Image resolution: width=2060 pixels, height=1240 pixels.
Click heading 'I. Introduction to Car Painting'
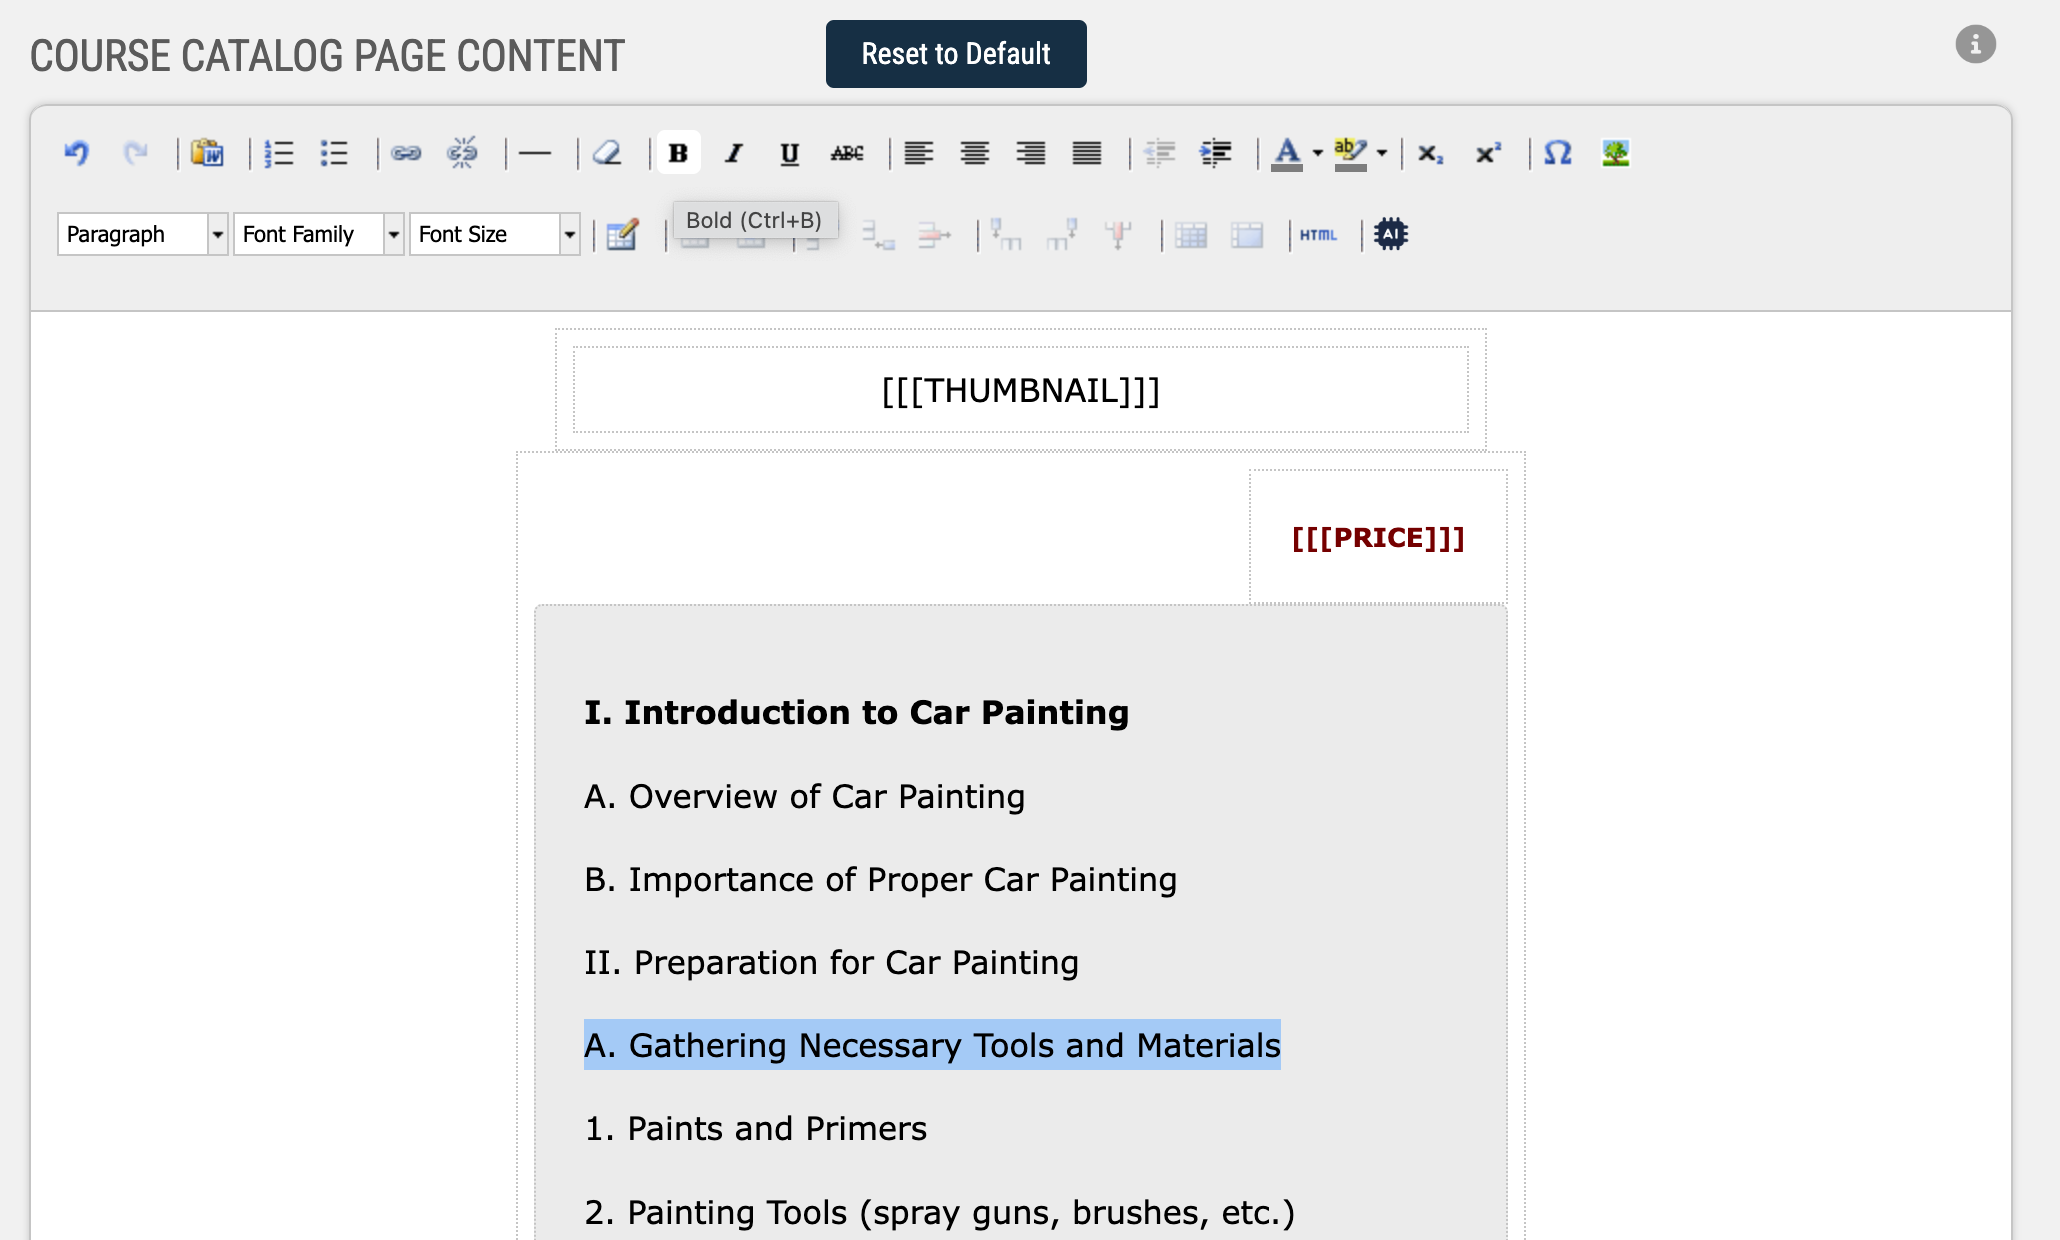[x=856, y=712]
